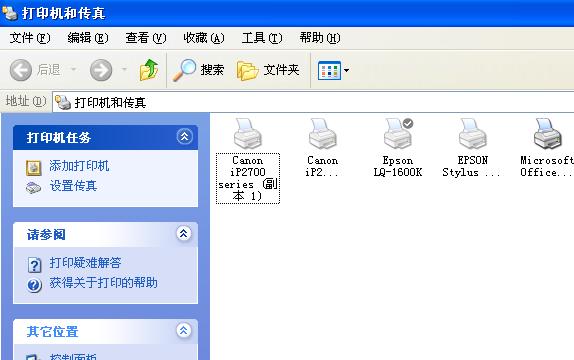Click the 打印机任务 panel header
This screenshot has width=574, height=360.
(105, 138)
